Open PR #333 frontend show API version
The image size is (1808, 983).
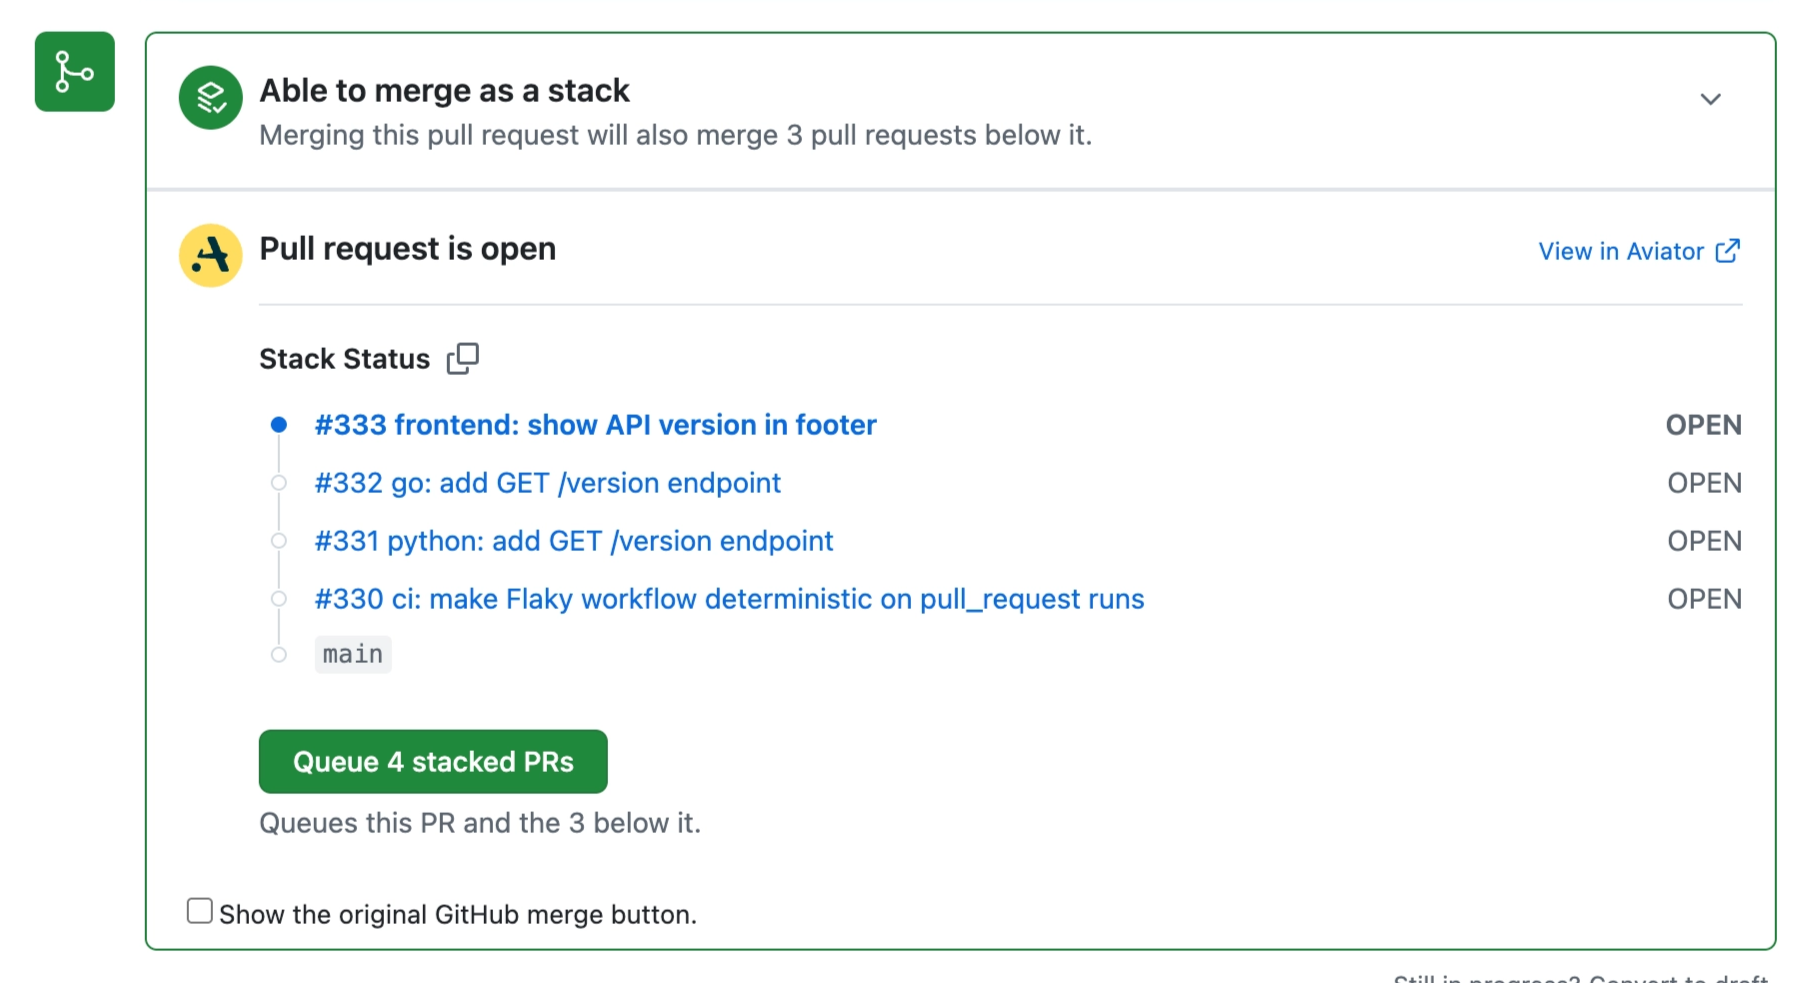[x=595, y=425]
